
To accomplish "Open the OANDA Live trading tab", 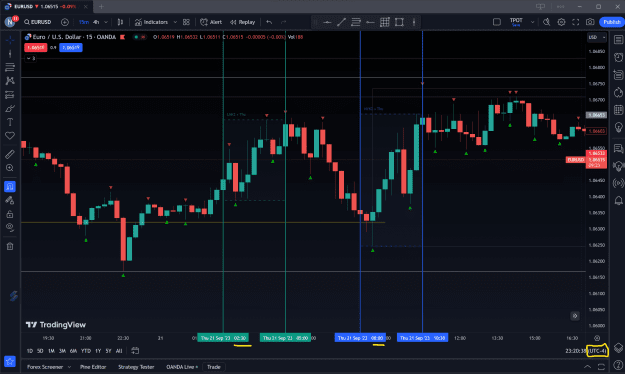I will (182, 367).
